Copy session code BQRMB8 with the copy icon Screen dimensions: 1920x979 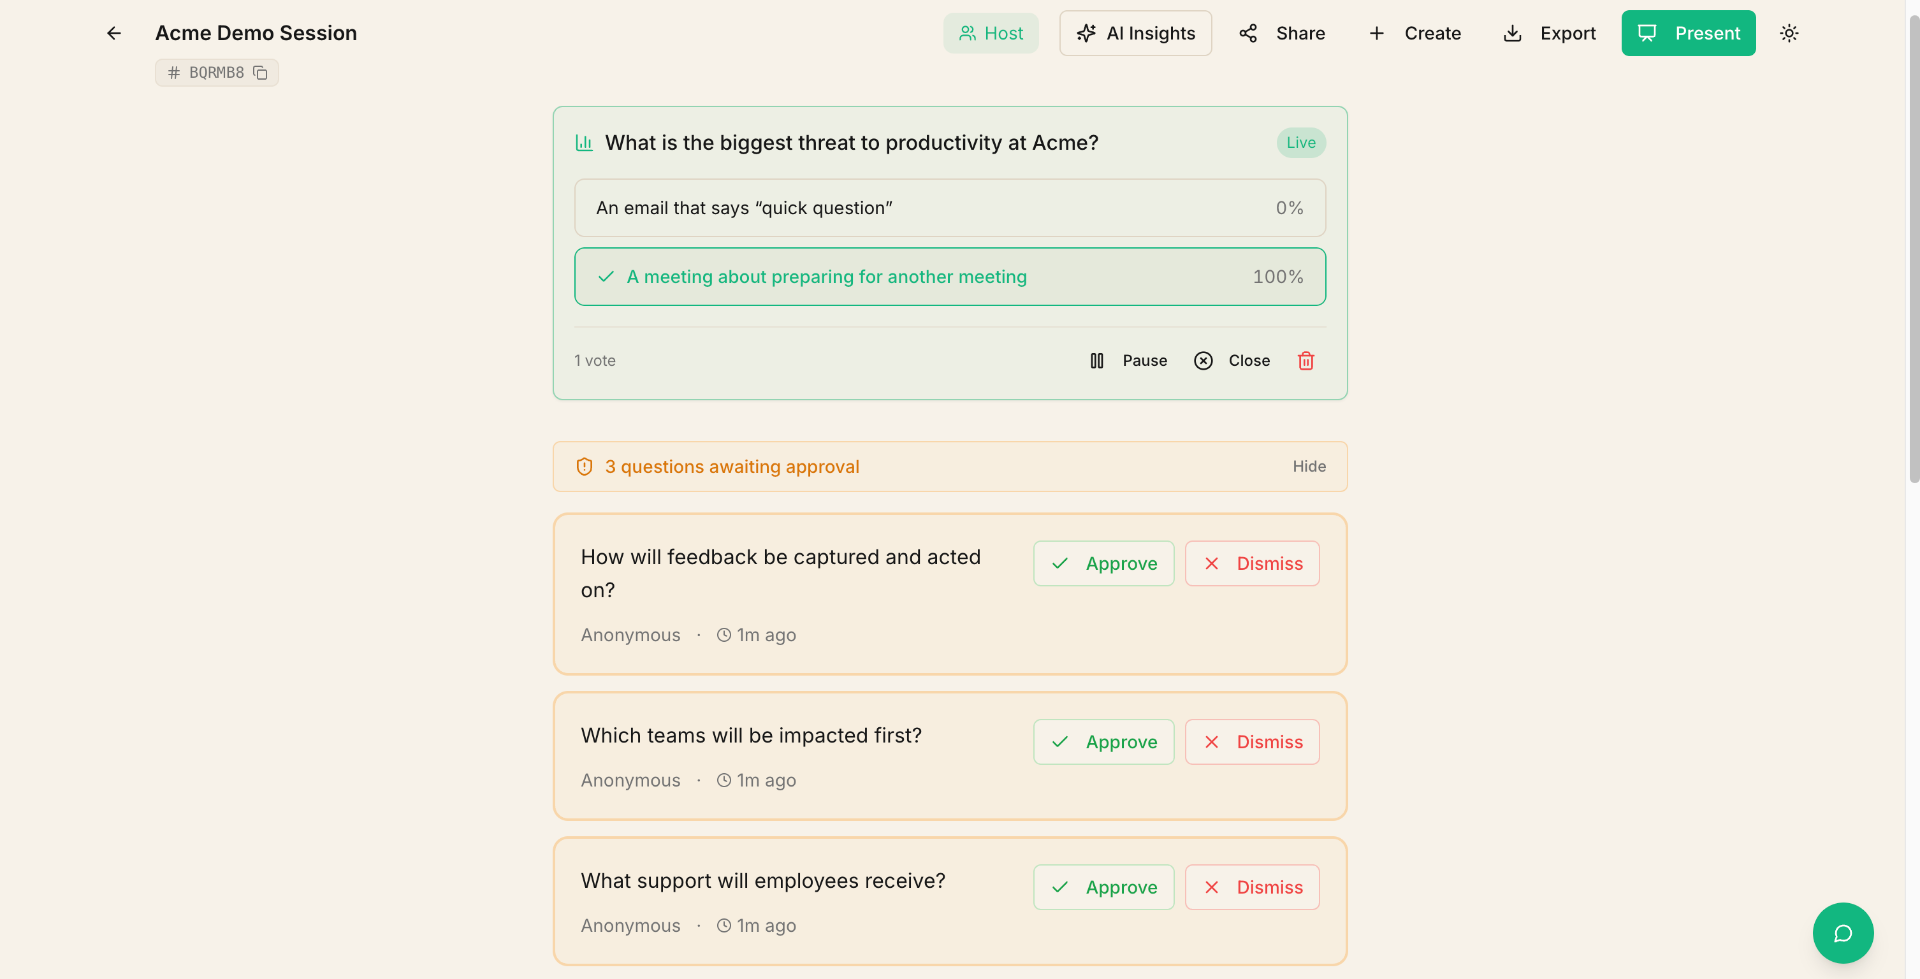(x=260, y=73)
